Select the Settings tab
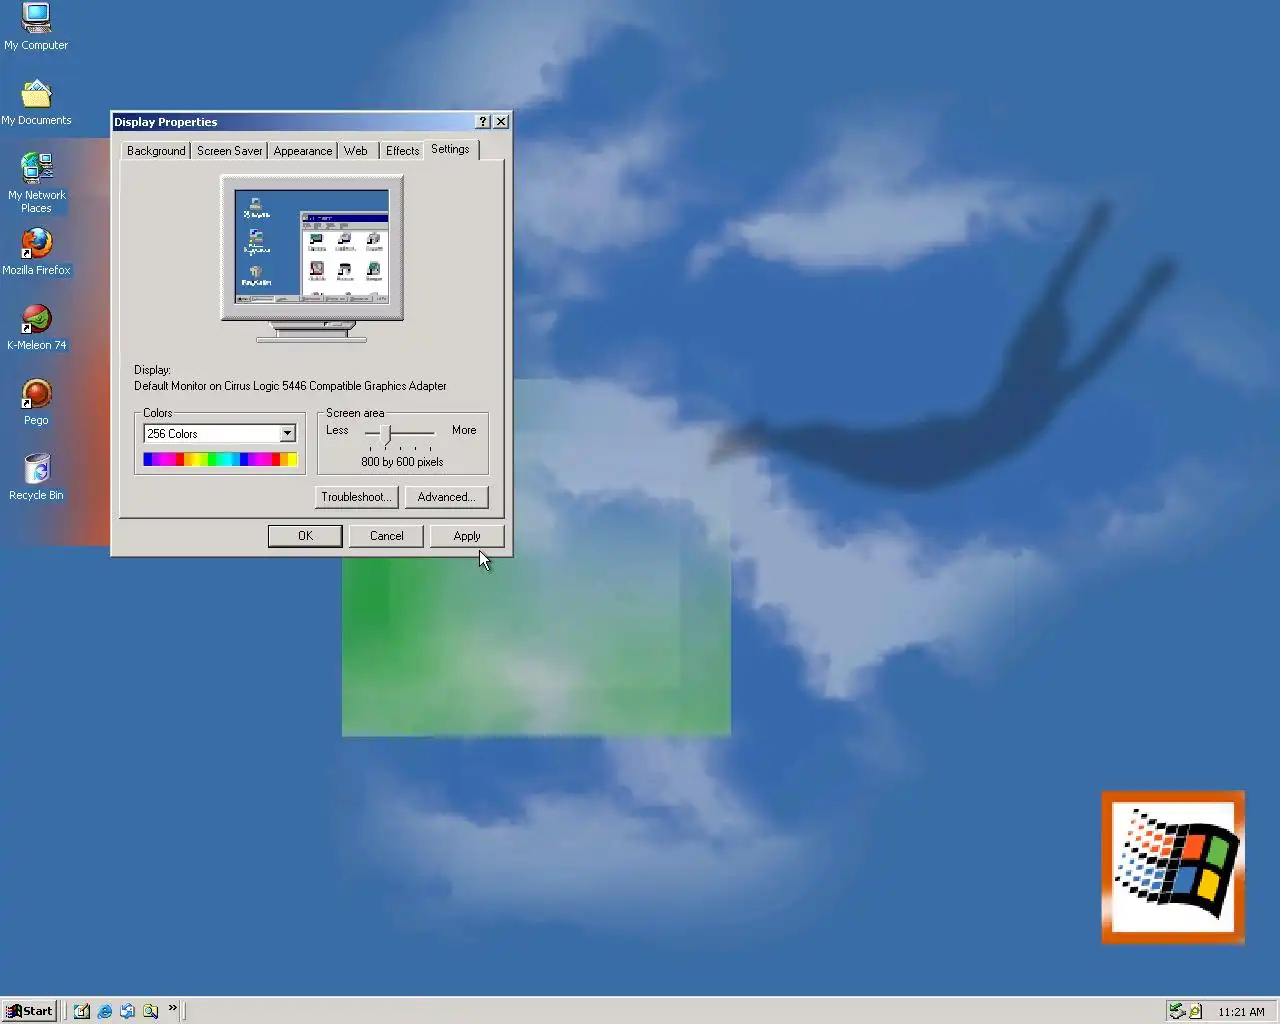The width and height of the screenshot is (1280, 1024). coord(450,149)
